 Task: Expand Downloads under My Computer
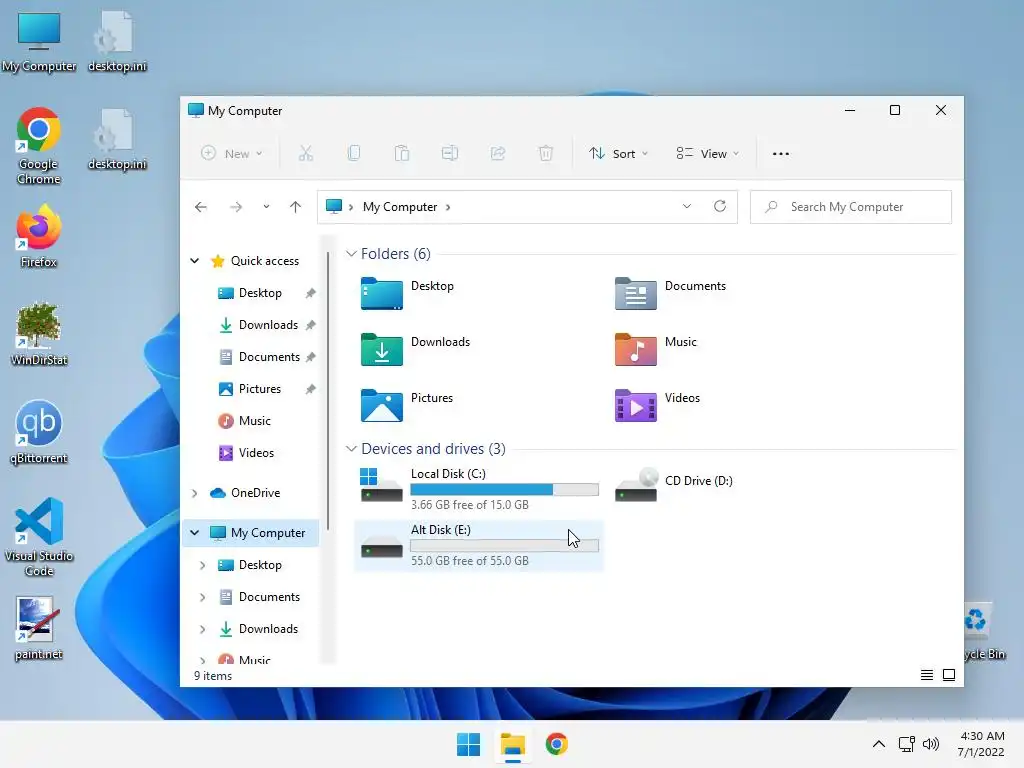[202, 629]
